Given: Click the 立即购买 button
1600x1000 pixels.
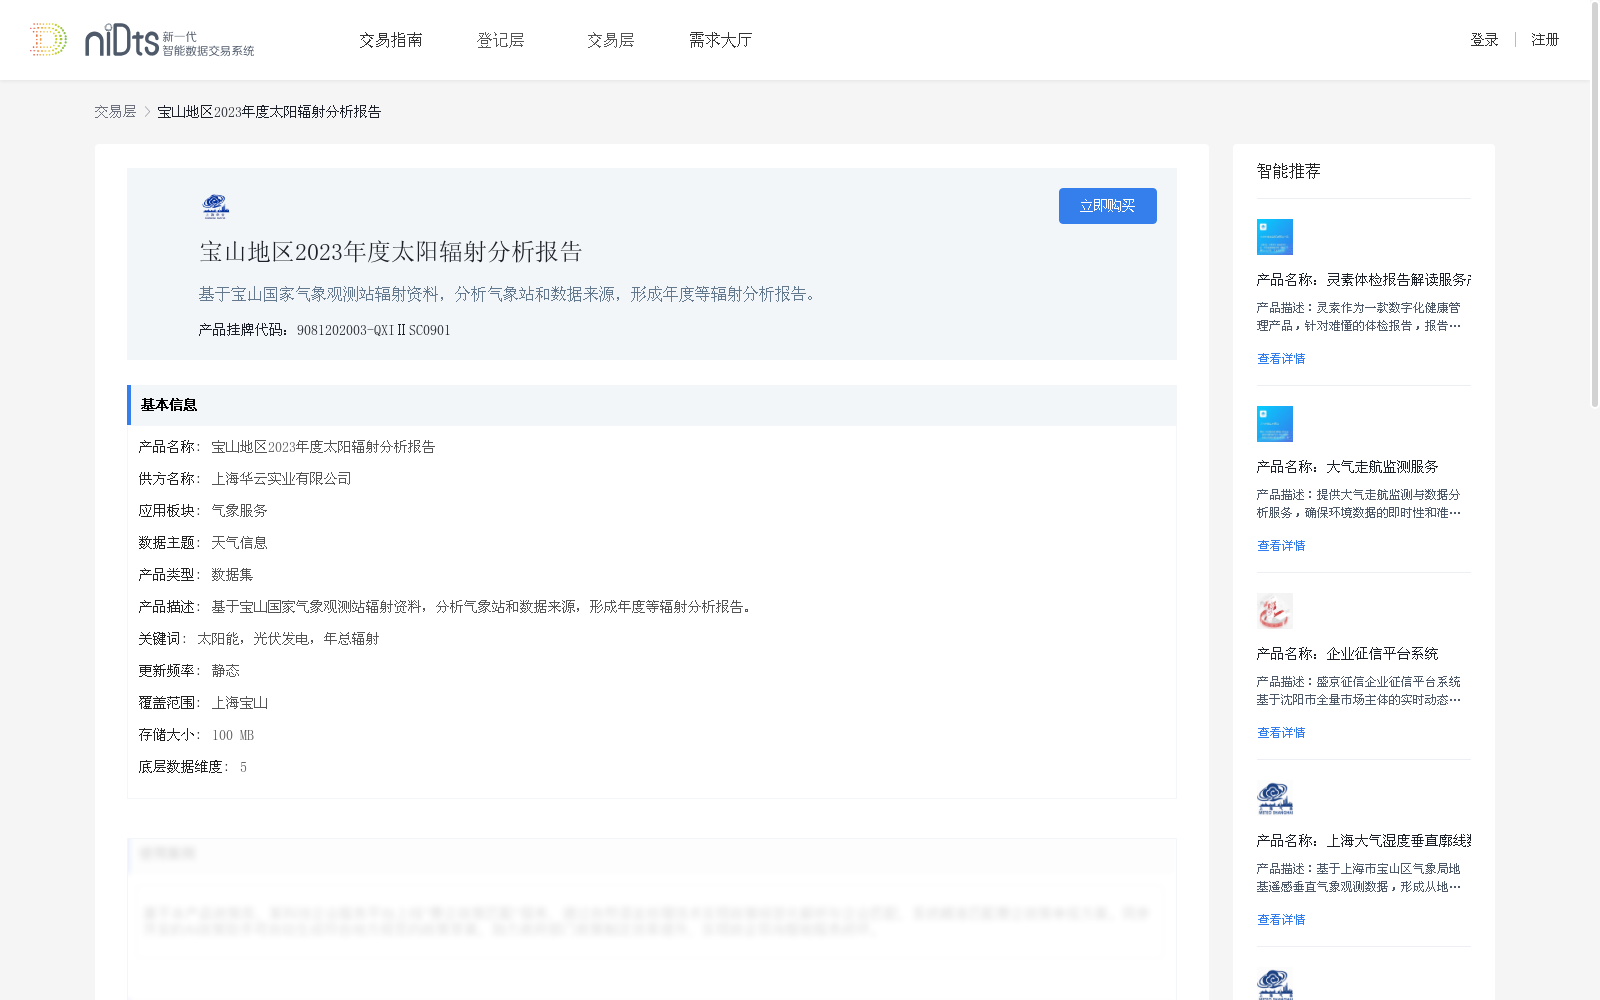Looking at the screenshot, I should 1108,206.
